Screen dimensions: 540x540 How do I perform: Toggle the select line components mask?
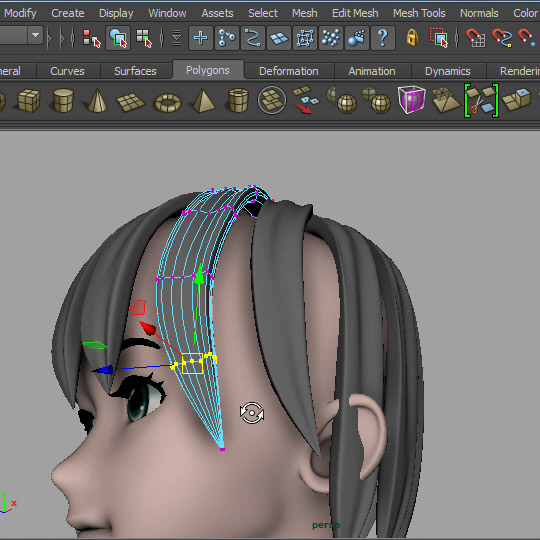click(252, 38)
